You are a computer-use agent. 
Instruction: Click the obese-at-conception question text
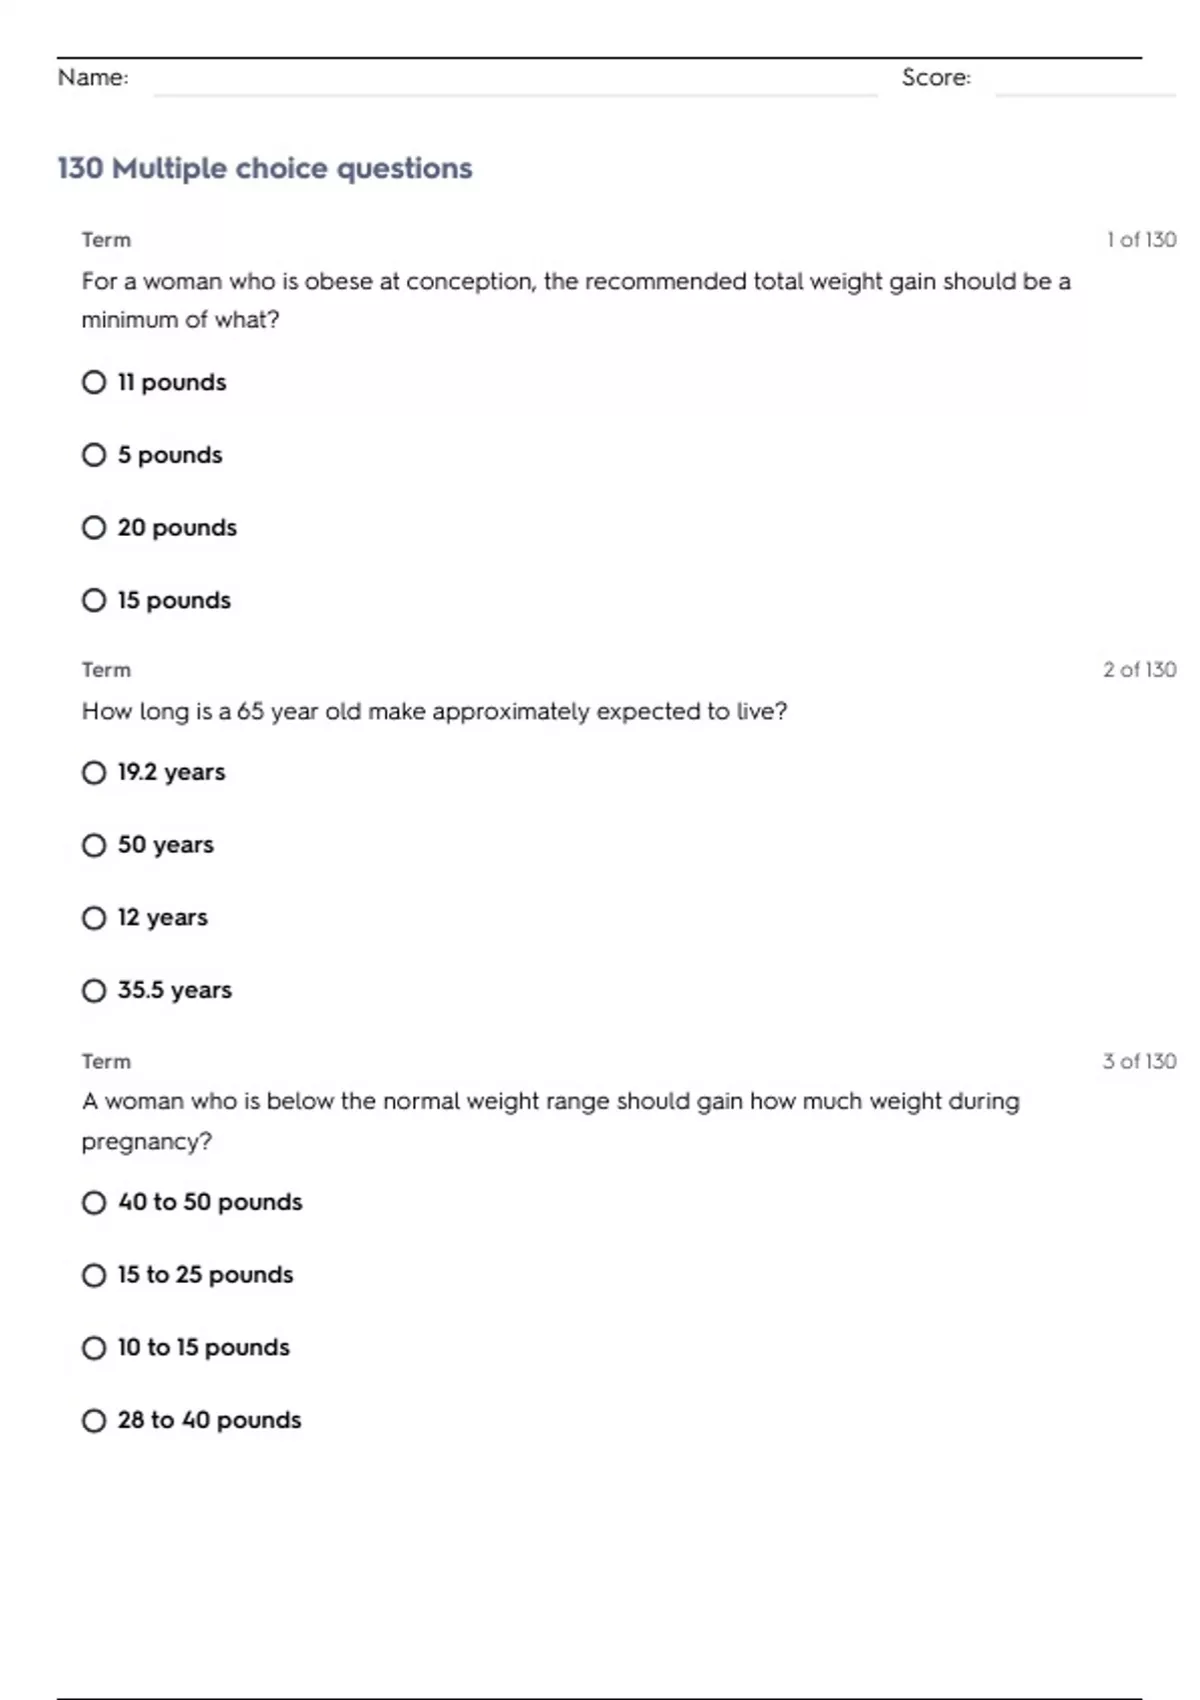tap(575, 300)
